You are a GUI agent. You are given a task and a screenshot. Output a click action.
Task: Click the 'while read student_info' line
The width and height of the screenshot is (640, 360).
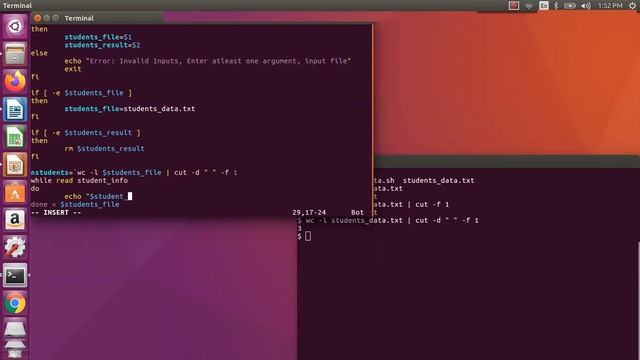click(79, 180)
